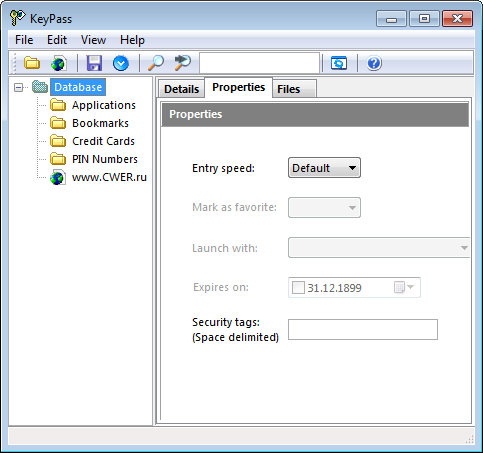Viewport: 483px width, 453px height.
Task: Open the File menu
Action: (24, 40)
